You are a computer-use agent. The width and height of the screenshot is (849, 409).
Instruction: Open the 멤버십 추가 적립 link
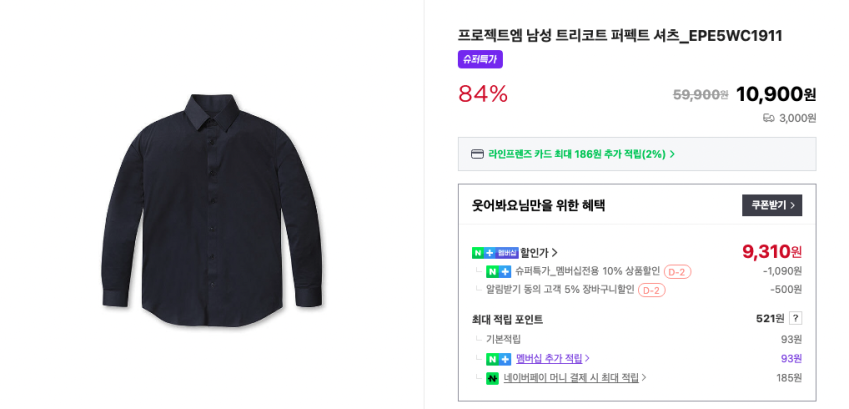click(x=549, y=359)
